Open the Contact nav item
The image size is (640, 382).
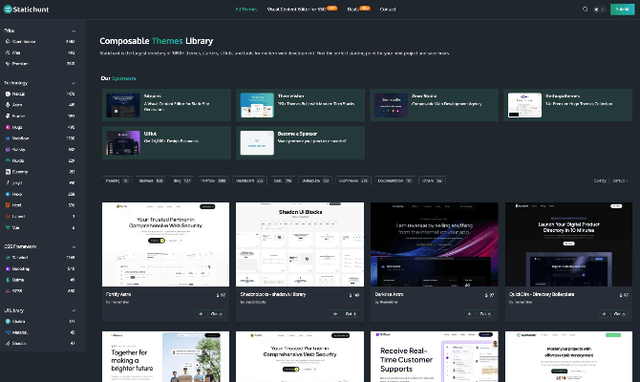tap(387, 9)
